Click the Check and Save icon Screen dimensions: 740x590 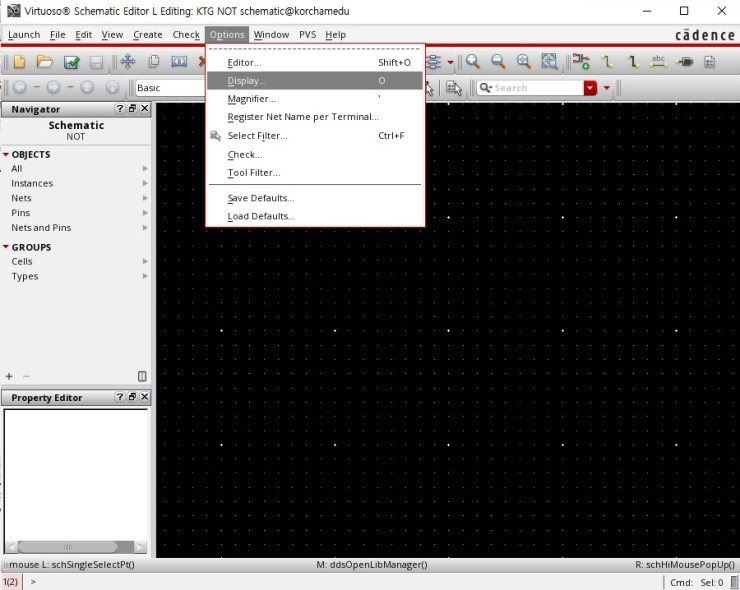(x=71, y=62)
